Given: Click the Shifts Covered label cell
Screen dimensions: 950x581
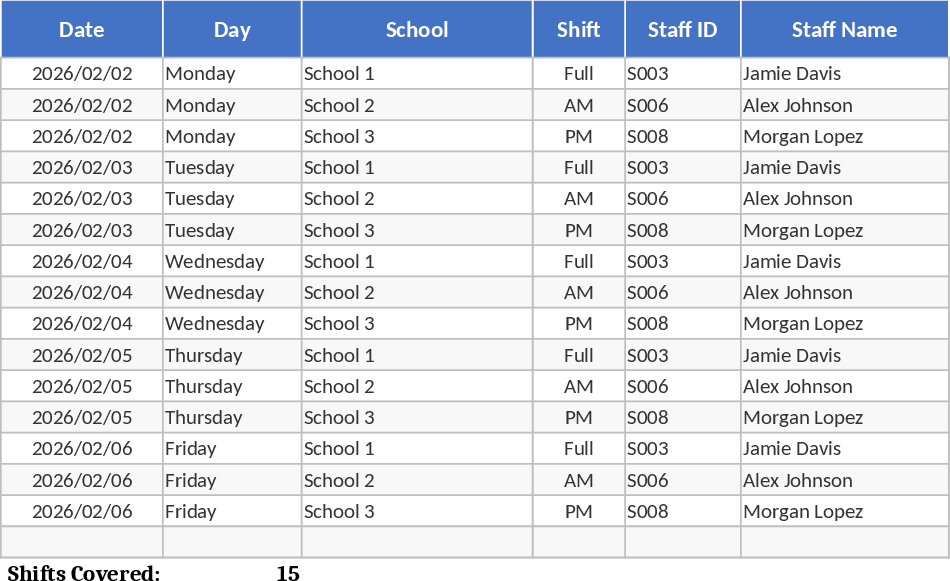Looking at the screenshot, I should [x=83, y=573].
